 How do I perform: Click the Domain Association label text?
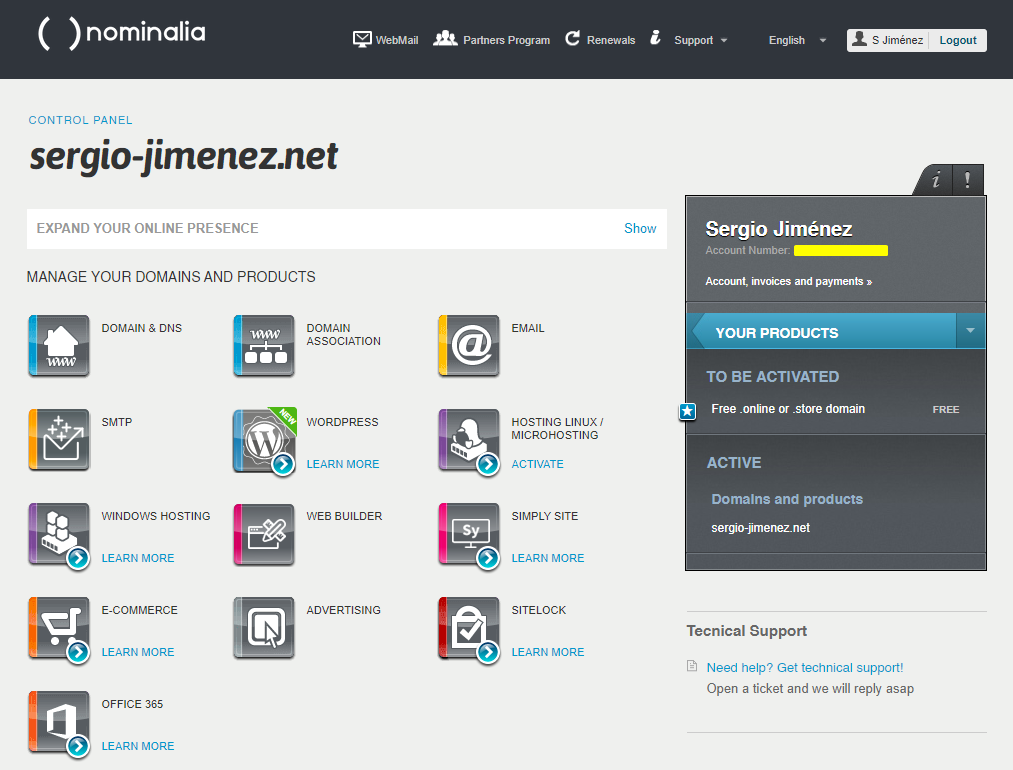pyautogui.click(x=344, y=335)
